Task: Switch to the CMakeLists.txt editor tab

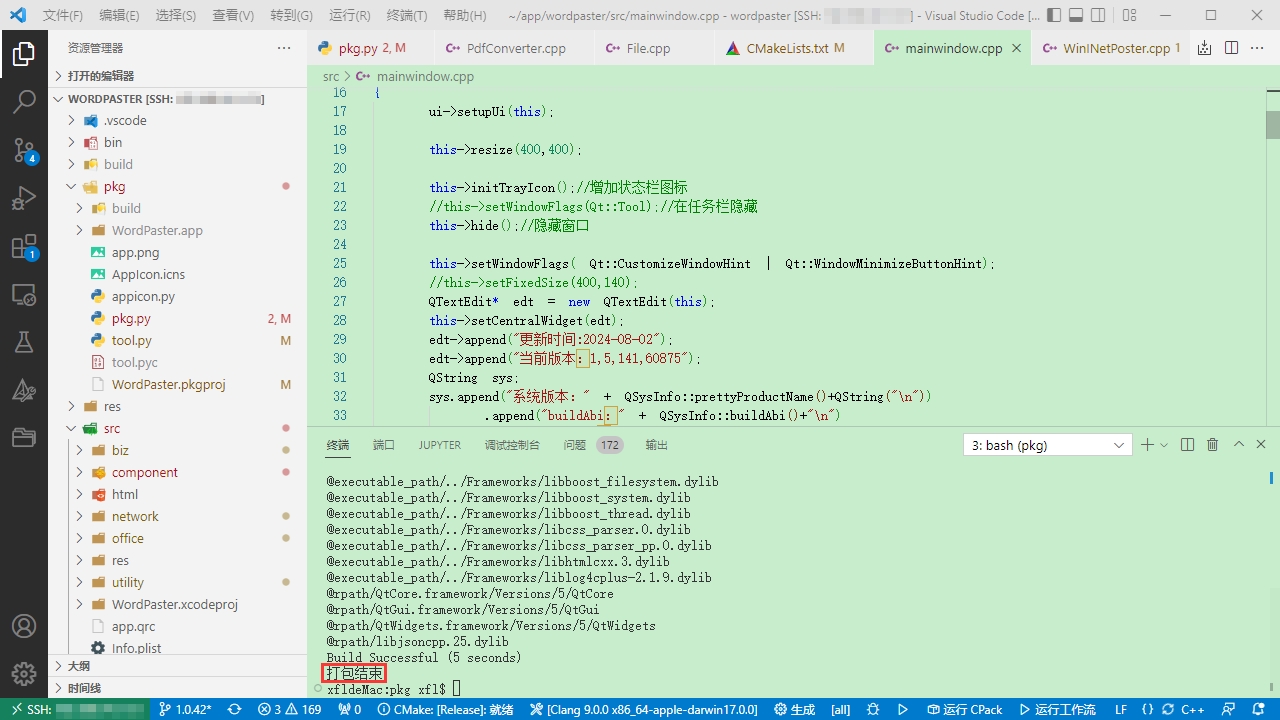Action: point(786,48)
